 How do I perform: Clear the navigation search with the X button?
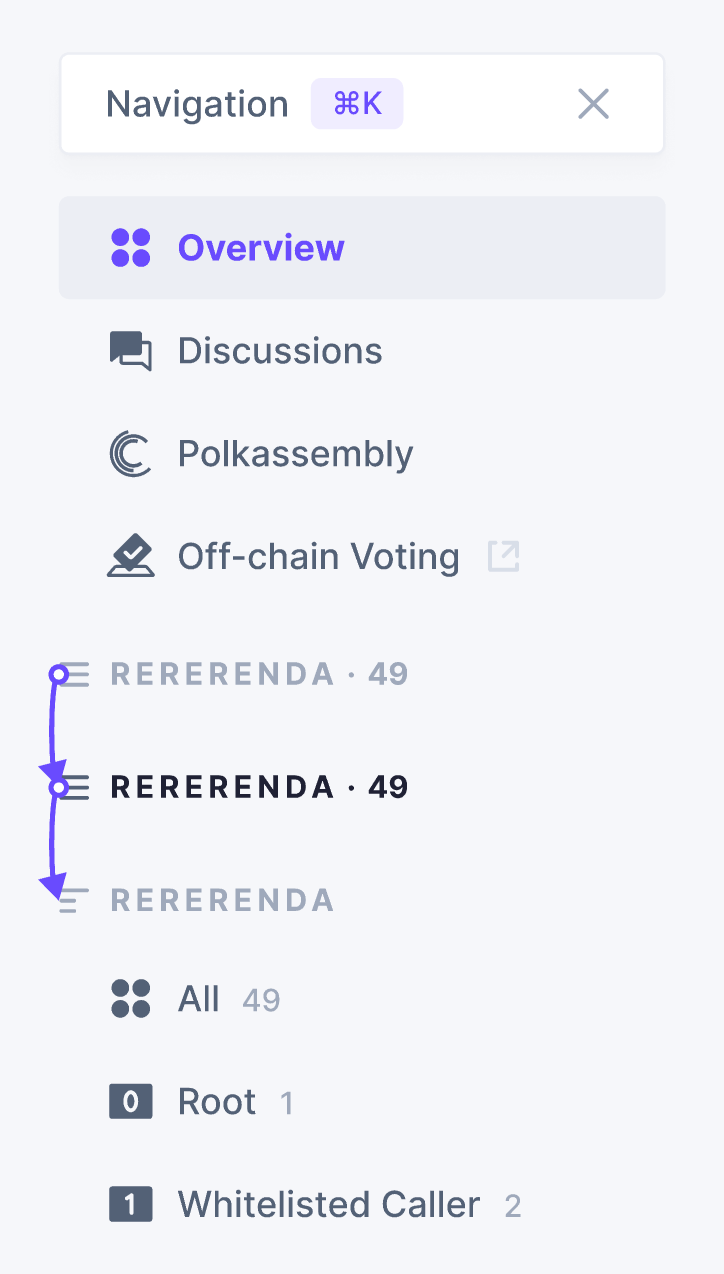click(x=593, y=103)
